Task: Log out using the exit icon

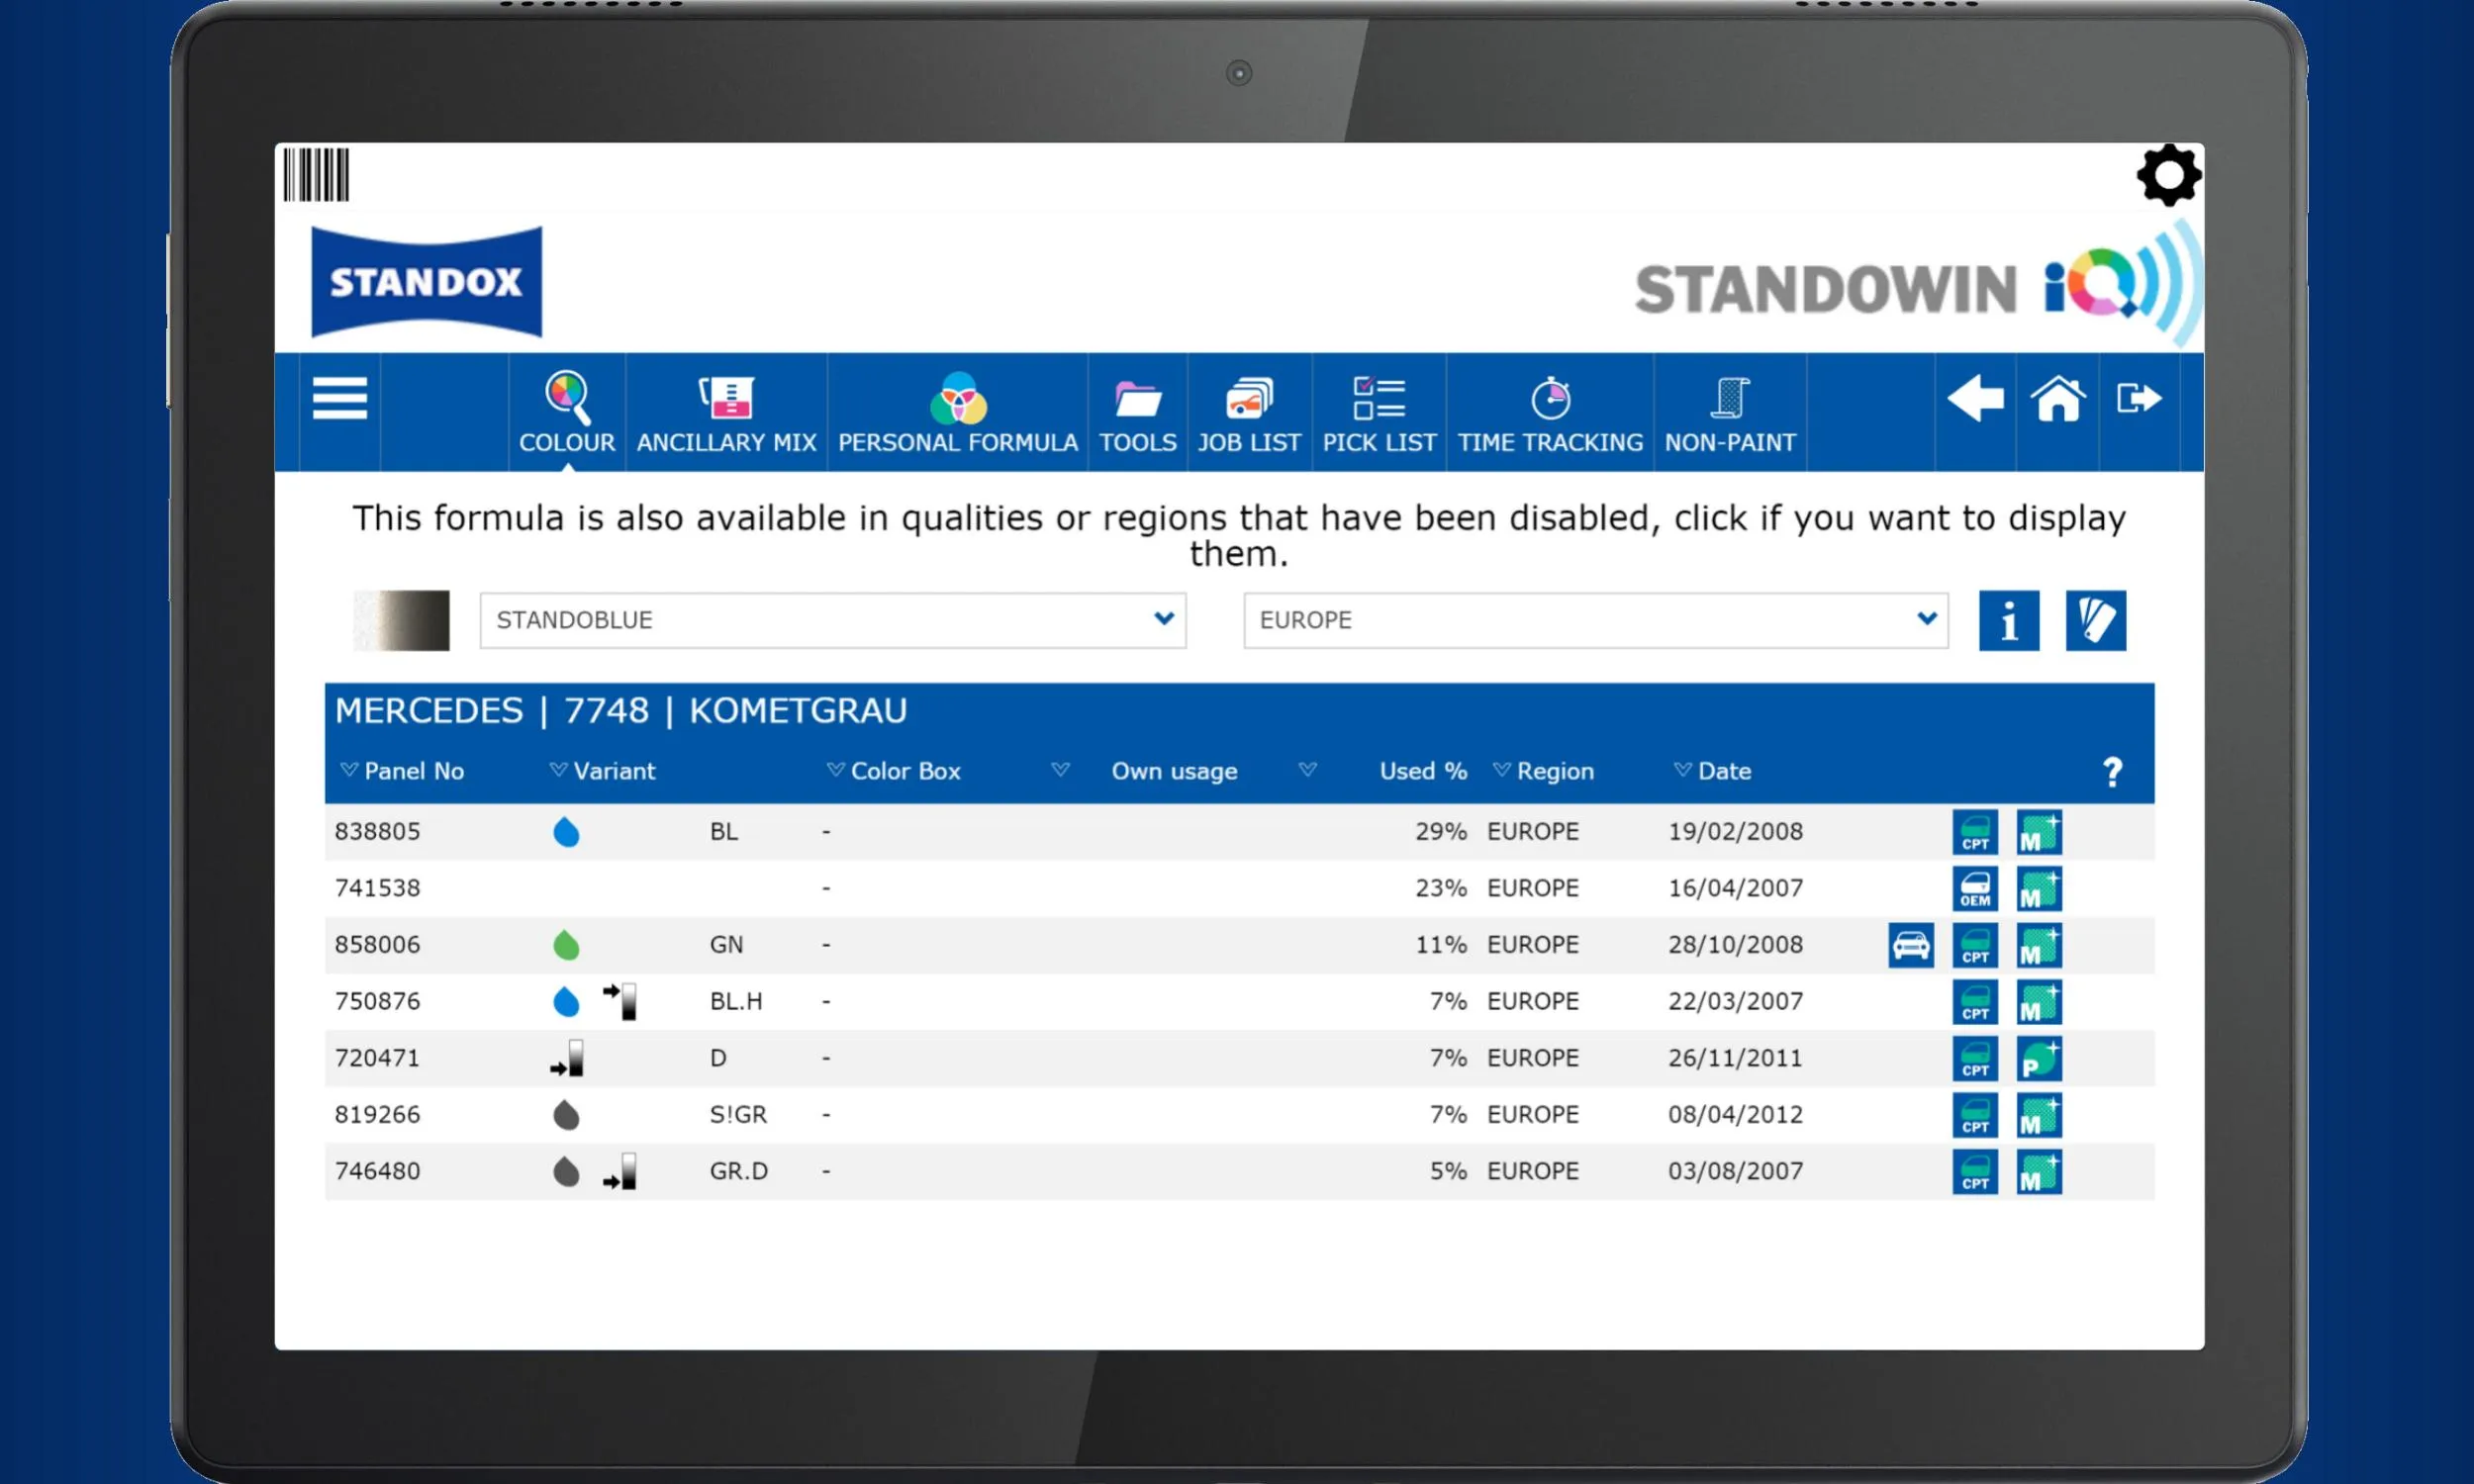Action: [x=2139, y=399]
